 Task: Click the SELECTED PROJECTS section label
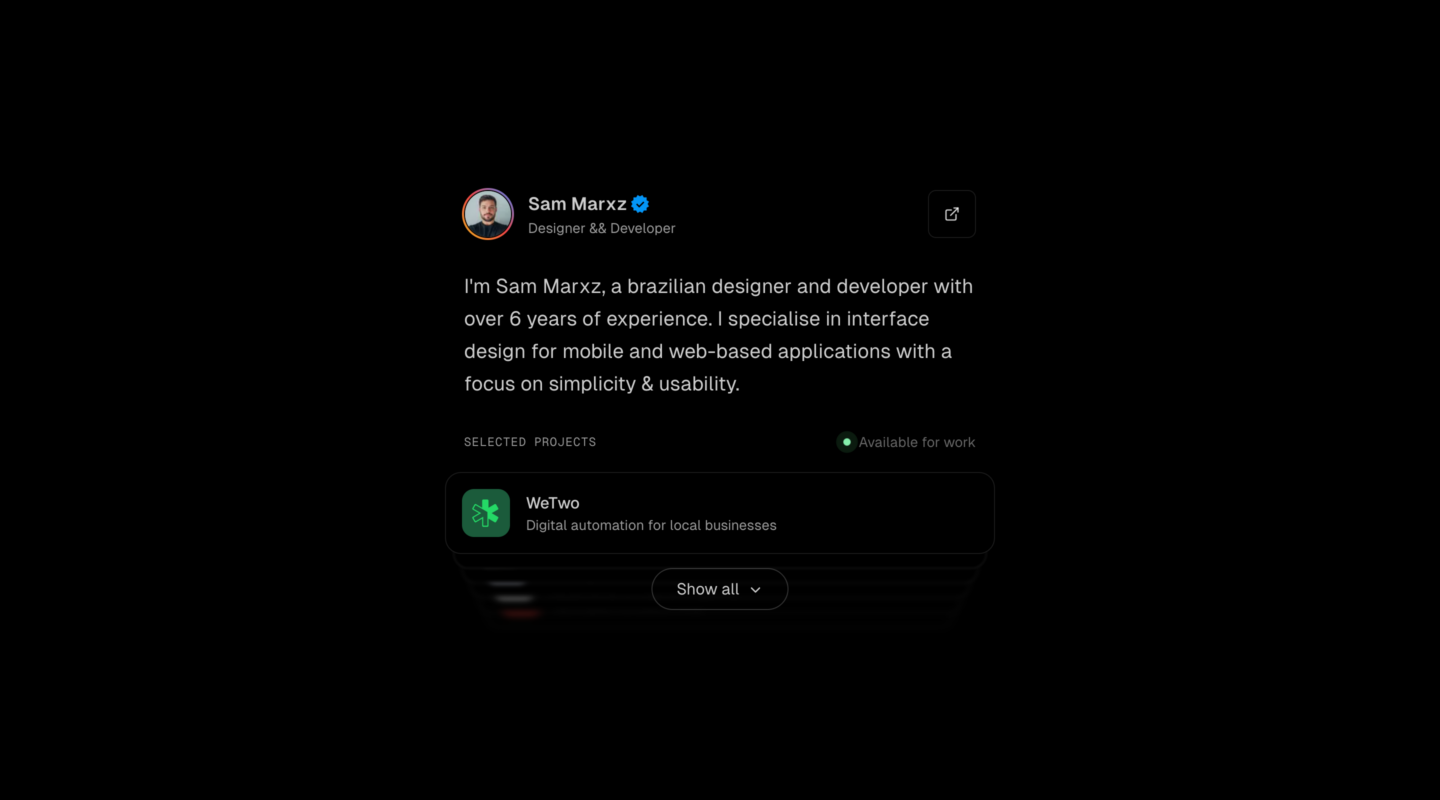530,442
